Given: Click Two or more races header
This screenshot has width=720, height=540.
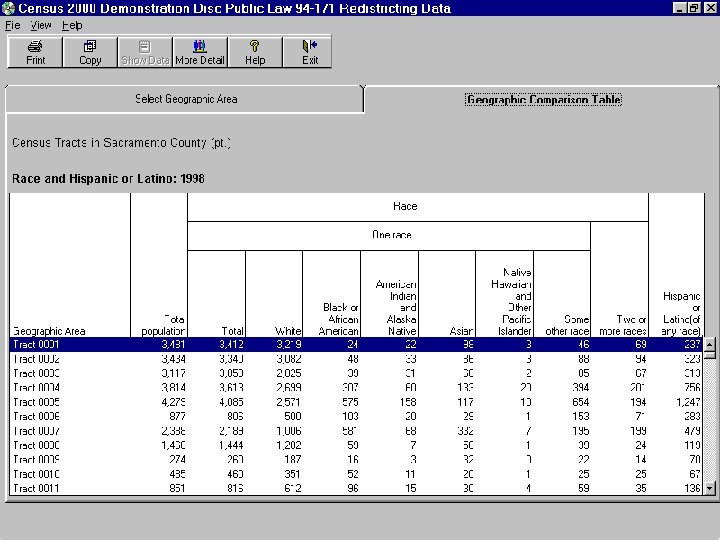Looking at the screenshot, I should click(619, 280).
